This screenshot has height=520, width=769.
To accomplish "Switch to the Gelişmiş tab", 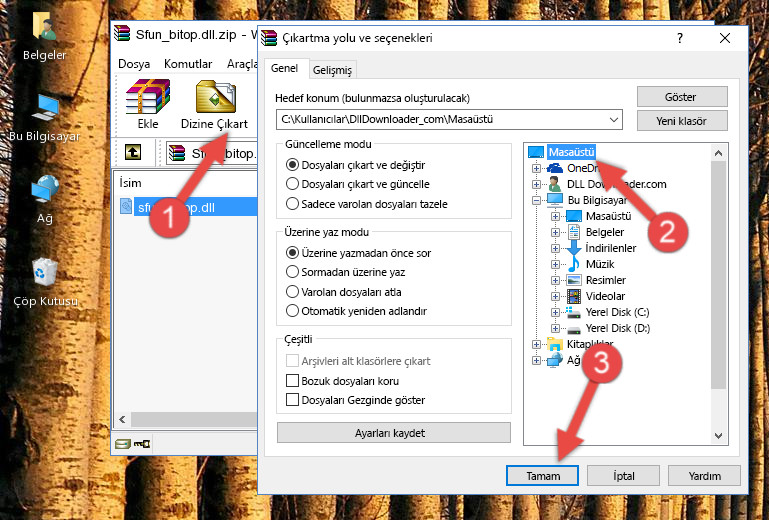I will pyautogui.click(x=332, y=70).
